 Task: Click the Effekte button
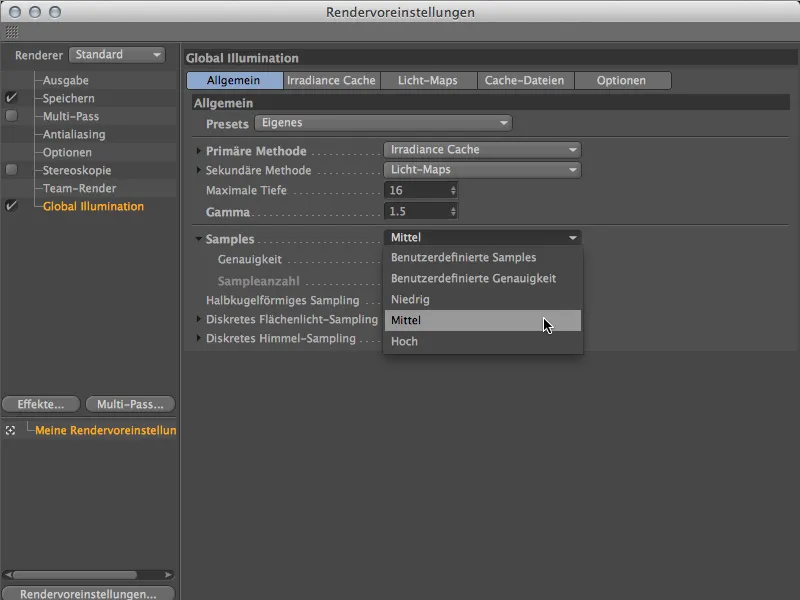[x=40, y=404]
